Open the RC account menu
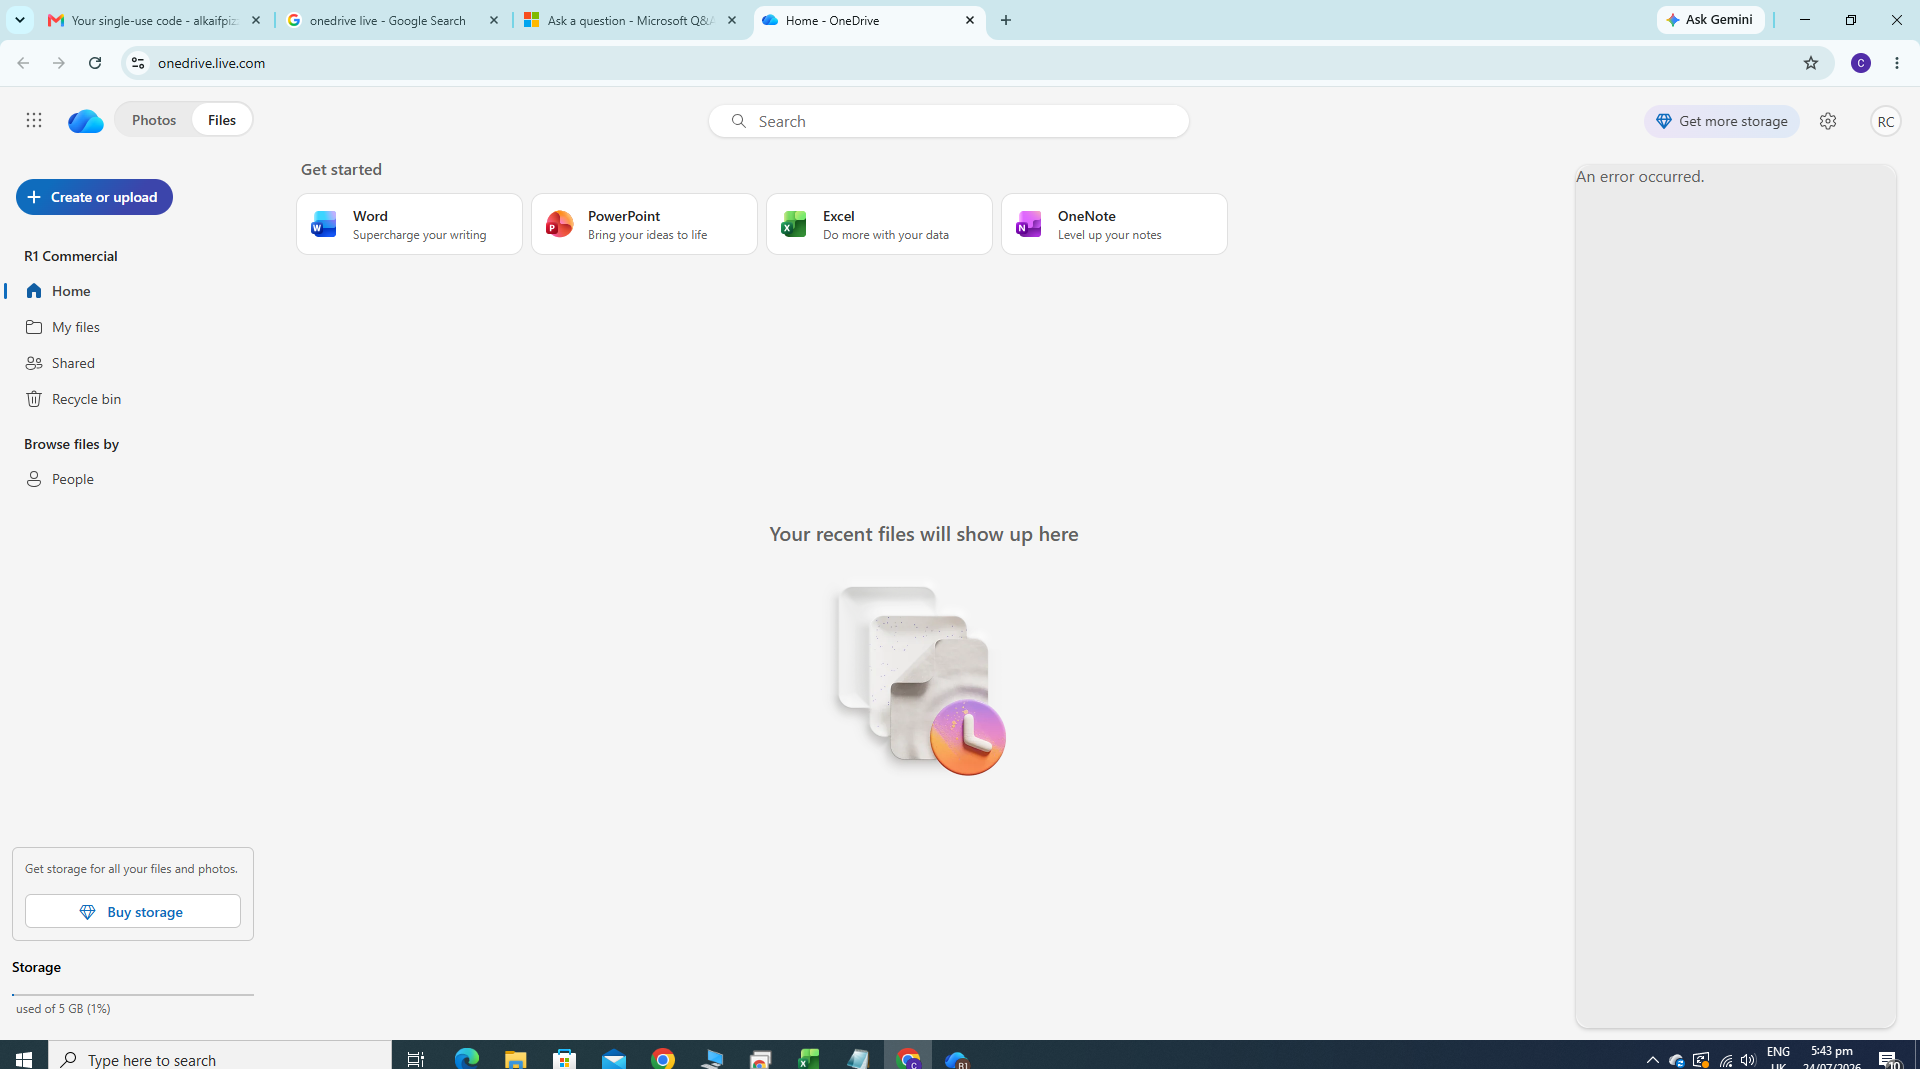The height and width of the screenshot is (1069, 1920). coord(1885,121)
